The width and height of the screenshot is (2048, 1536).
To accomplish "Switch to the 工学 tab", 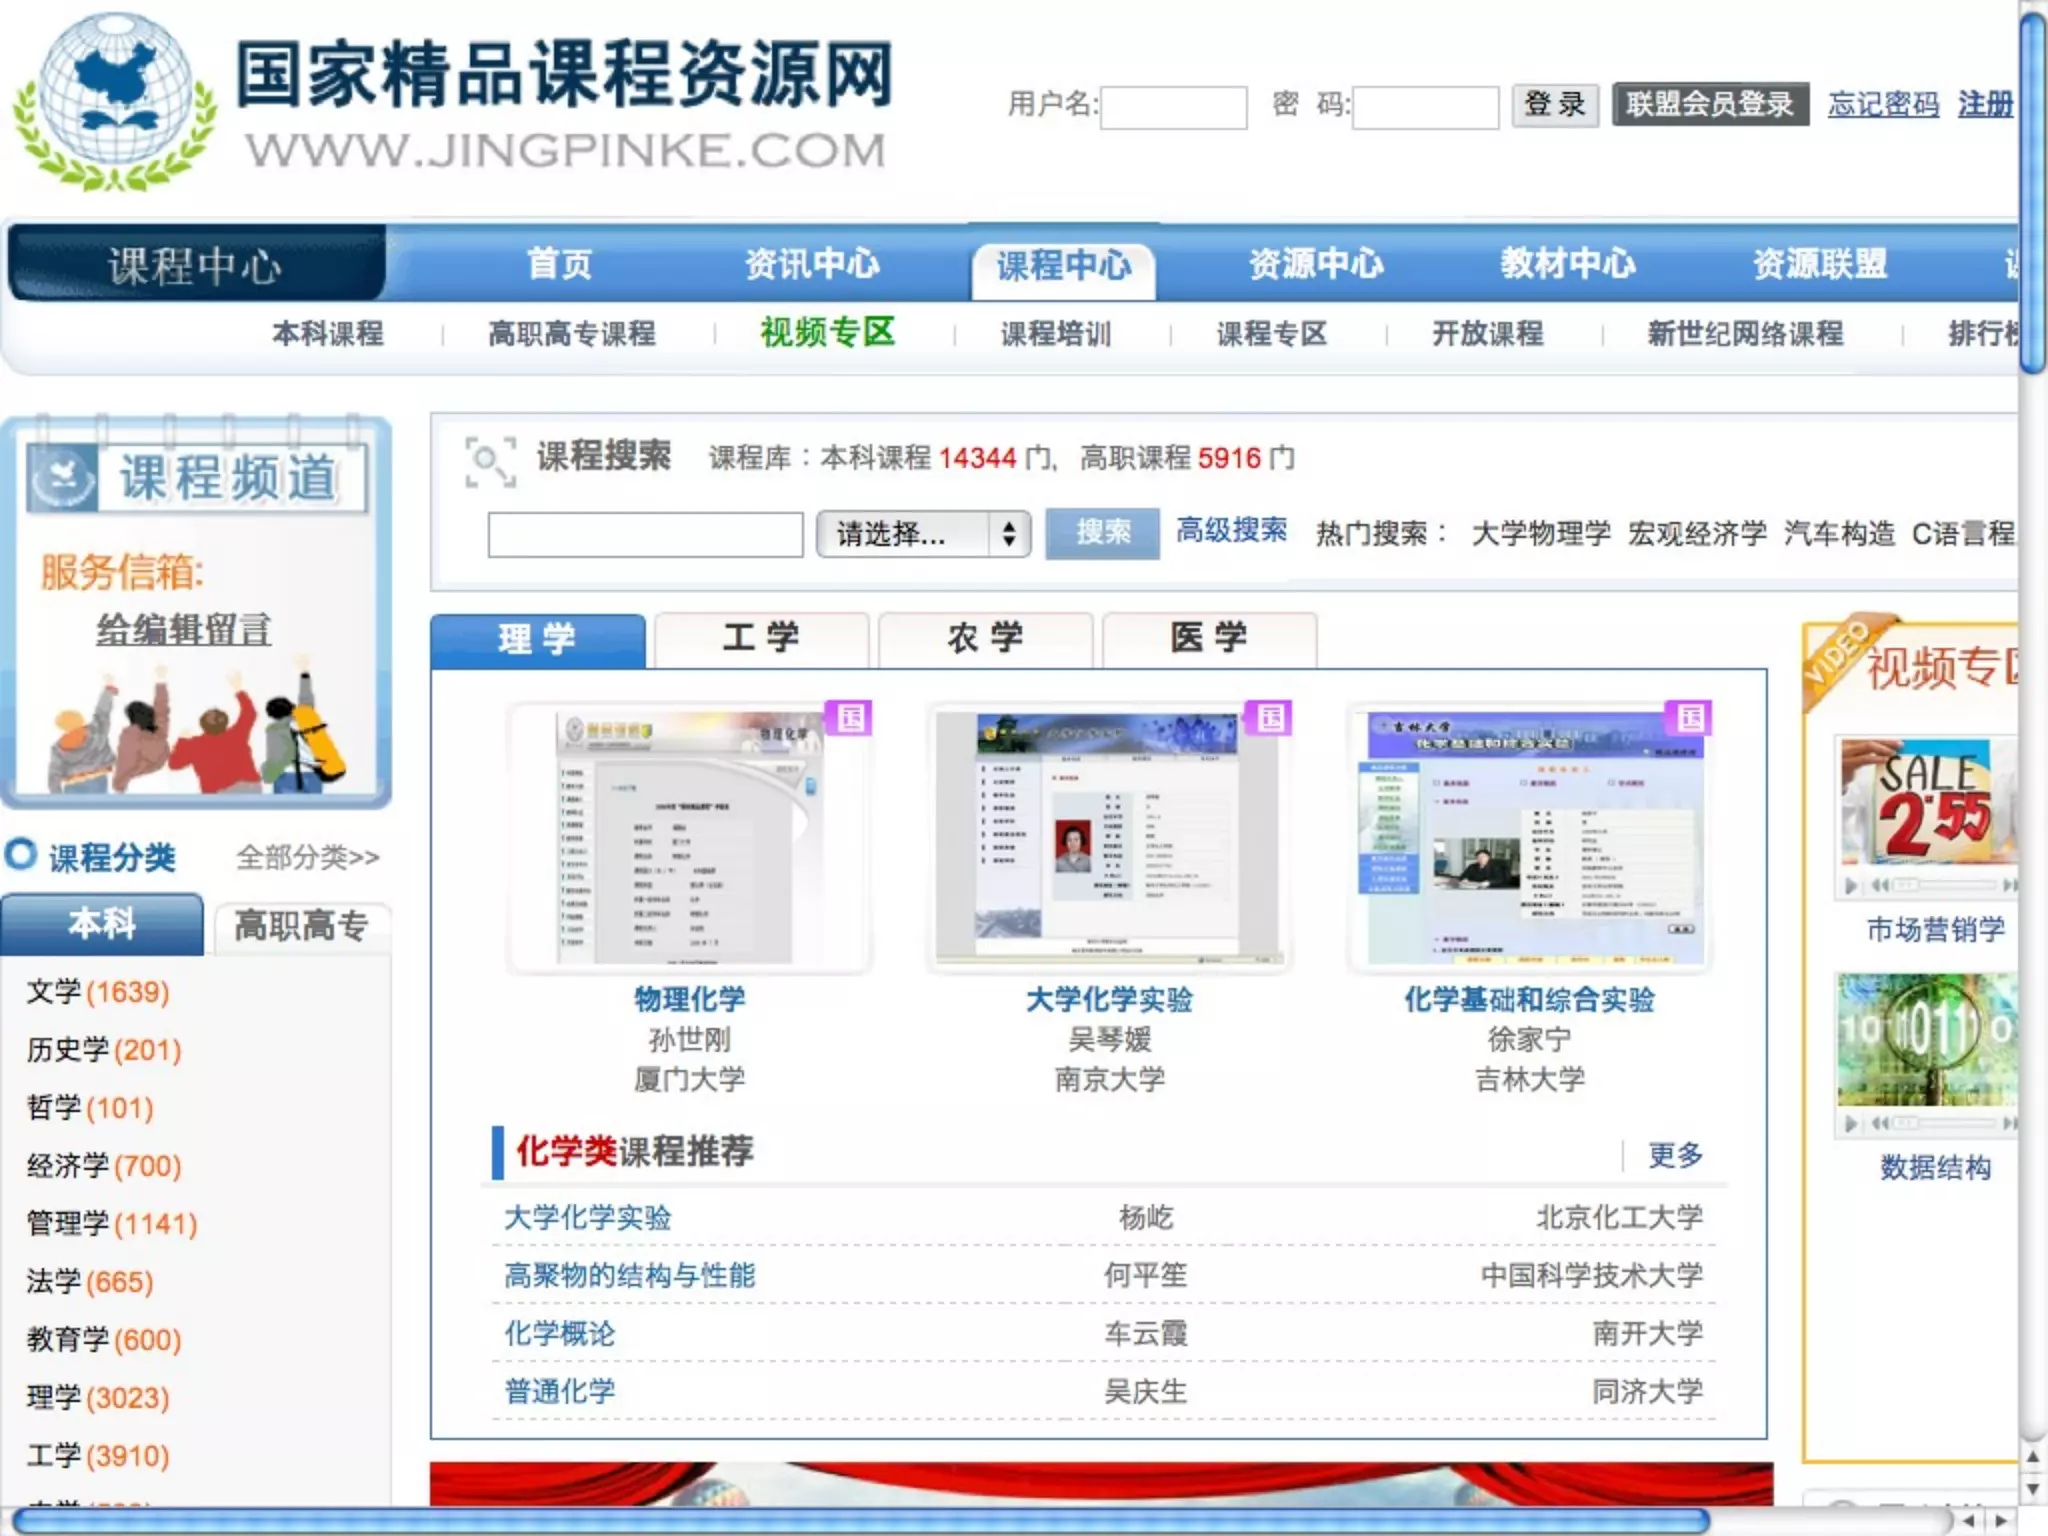I will click(x=761, y=638).
